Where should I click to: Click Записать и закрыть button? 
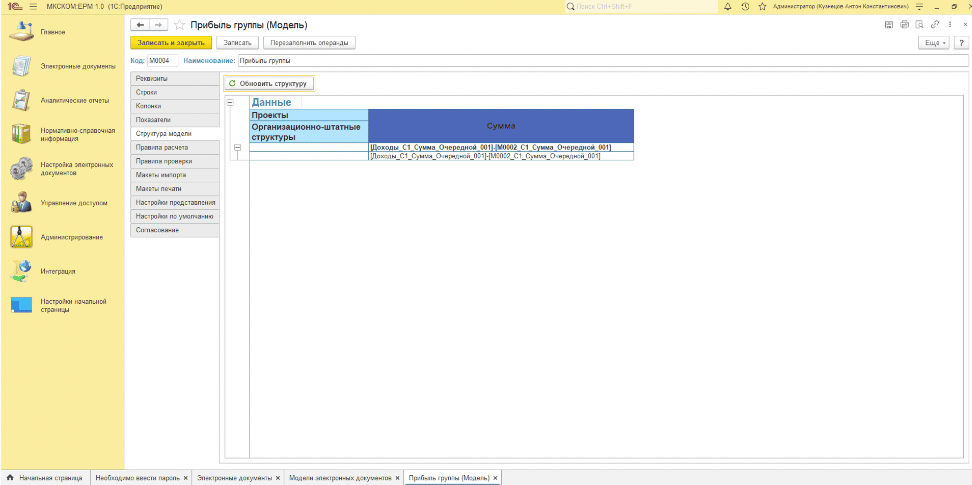tap(171, 43)
